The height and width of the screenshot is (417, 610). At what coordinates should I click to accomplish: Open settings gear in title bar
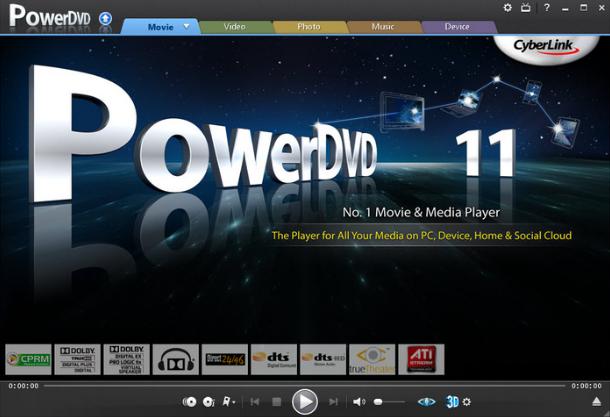507,7
